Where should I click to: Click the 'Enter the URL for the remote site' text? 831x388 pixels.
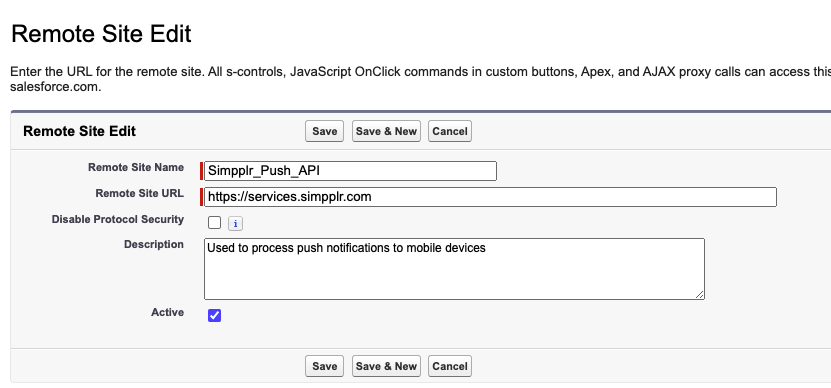click(107, 72)
